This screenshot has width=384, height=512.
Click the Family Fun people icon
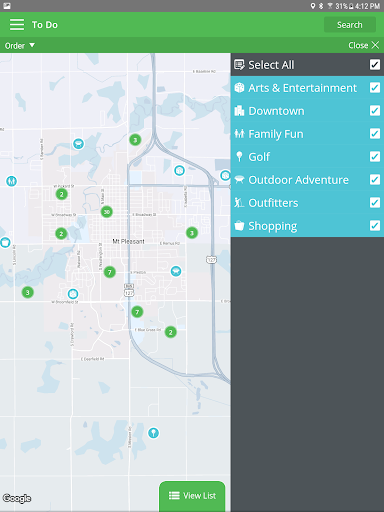(x=239, y=134)
